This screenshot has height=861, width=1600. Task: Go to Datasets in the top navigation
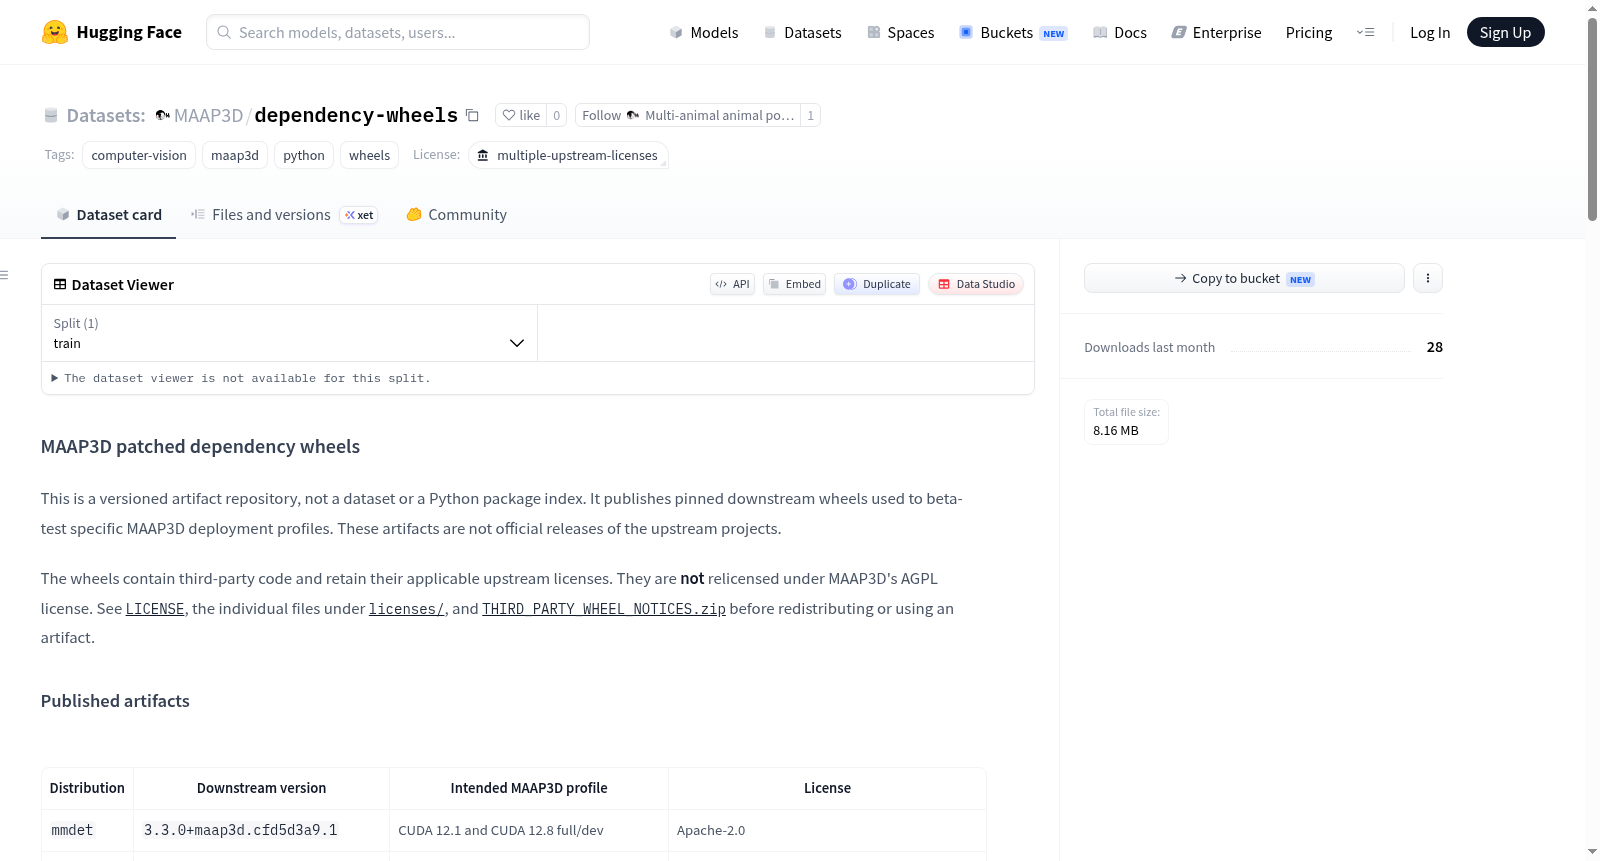click(x=803, y=32)
